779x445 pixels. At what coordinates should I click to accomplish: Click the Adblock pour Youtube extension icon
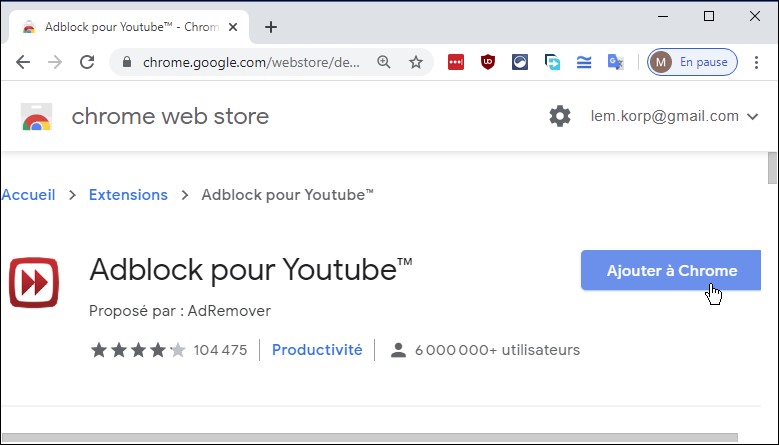(x=34, y=282)
